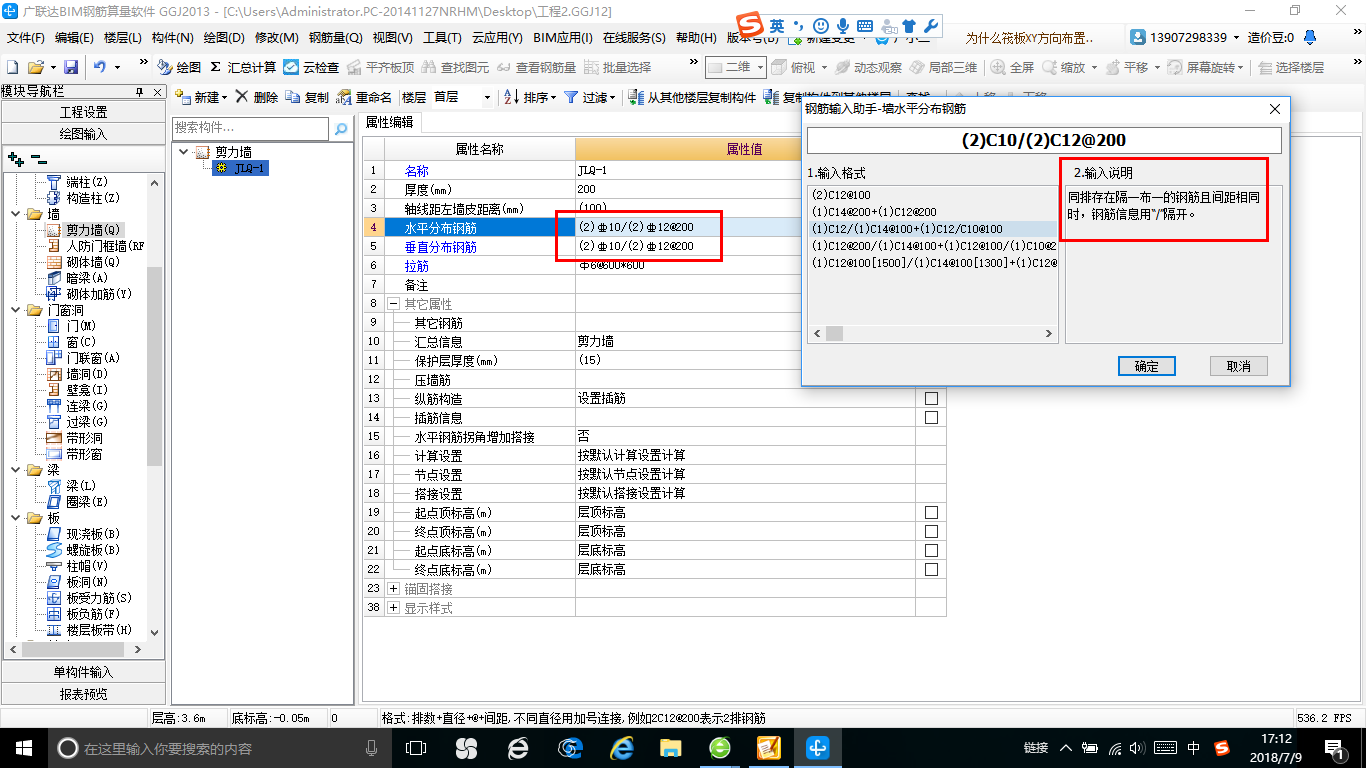Click the 重命名 rename icon

[365, 97]
